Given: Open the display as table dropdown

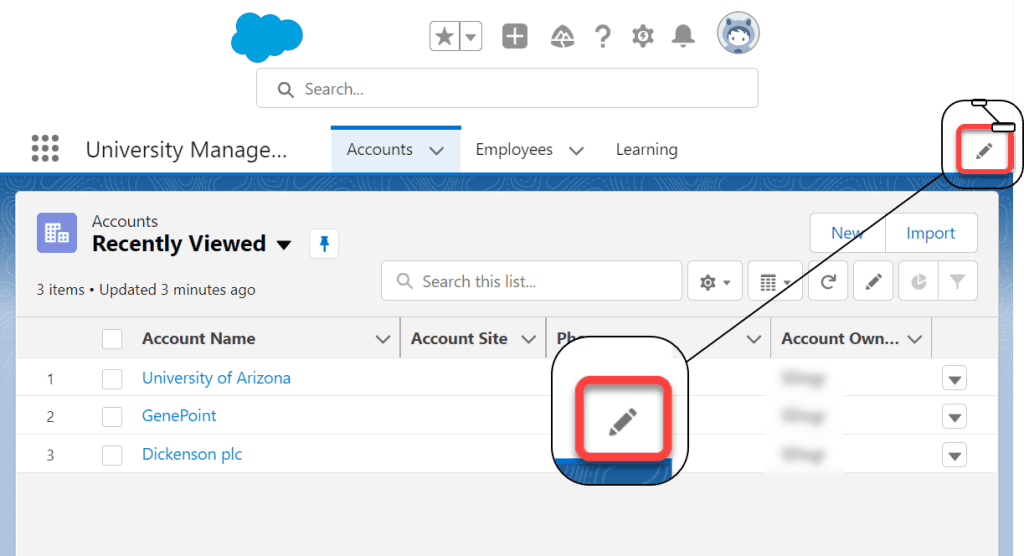Looking at the screenshot, I should (x=775, y=282).
